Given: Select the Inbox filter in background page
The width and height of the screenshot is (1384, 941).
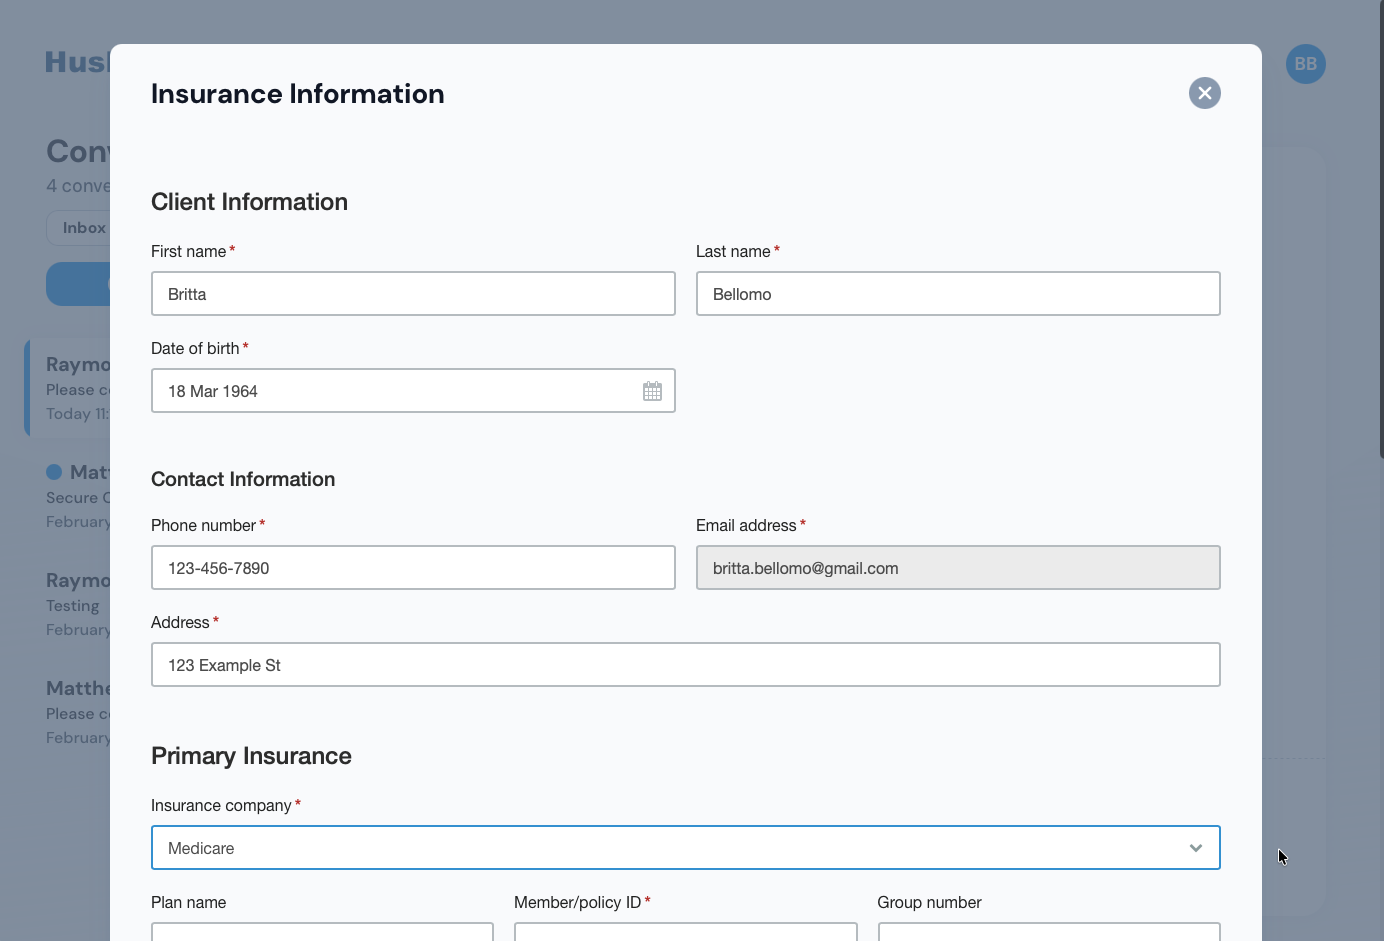Looking at the screenshot, I should point(80,228).
